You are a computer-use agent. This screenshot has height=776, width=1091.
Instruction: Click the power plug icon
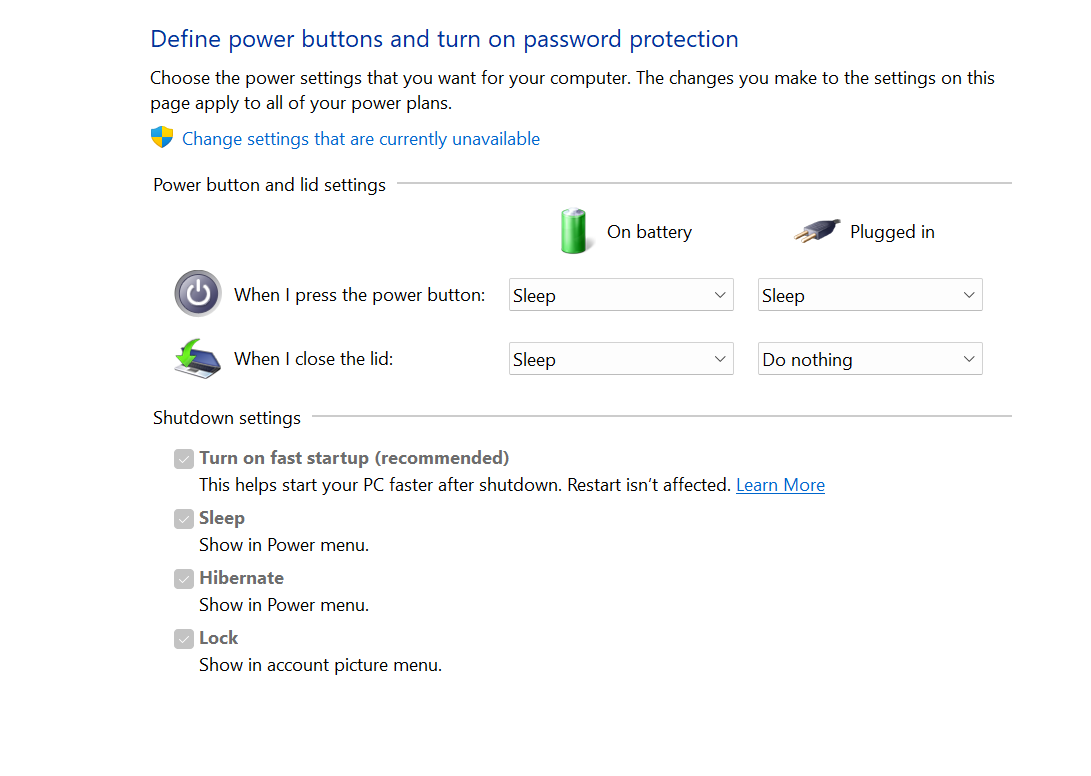click(817, 232)
